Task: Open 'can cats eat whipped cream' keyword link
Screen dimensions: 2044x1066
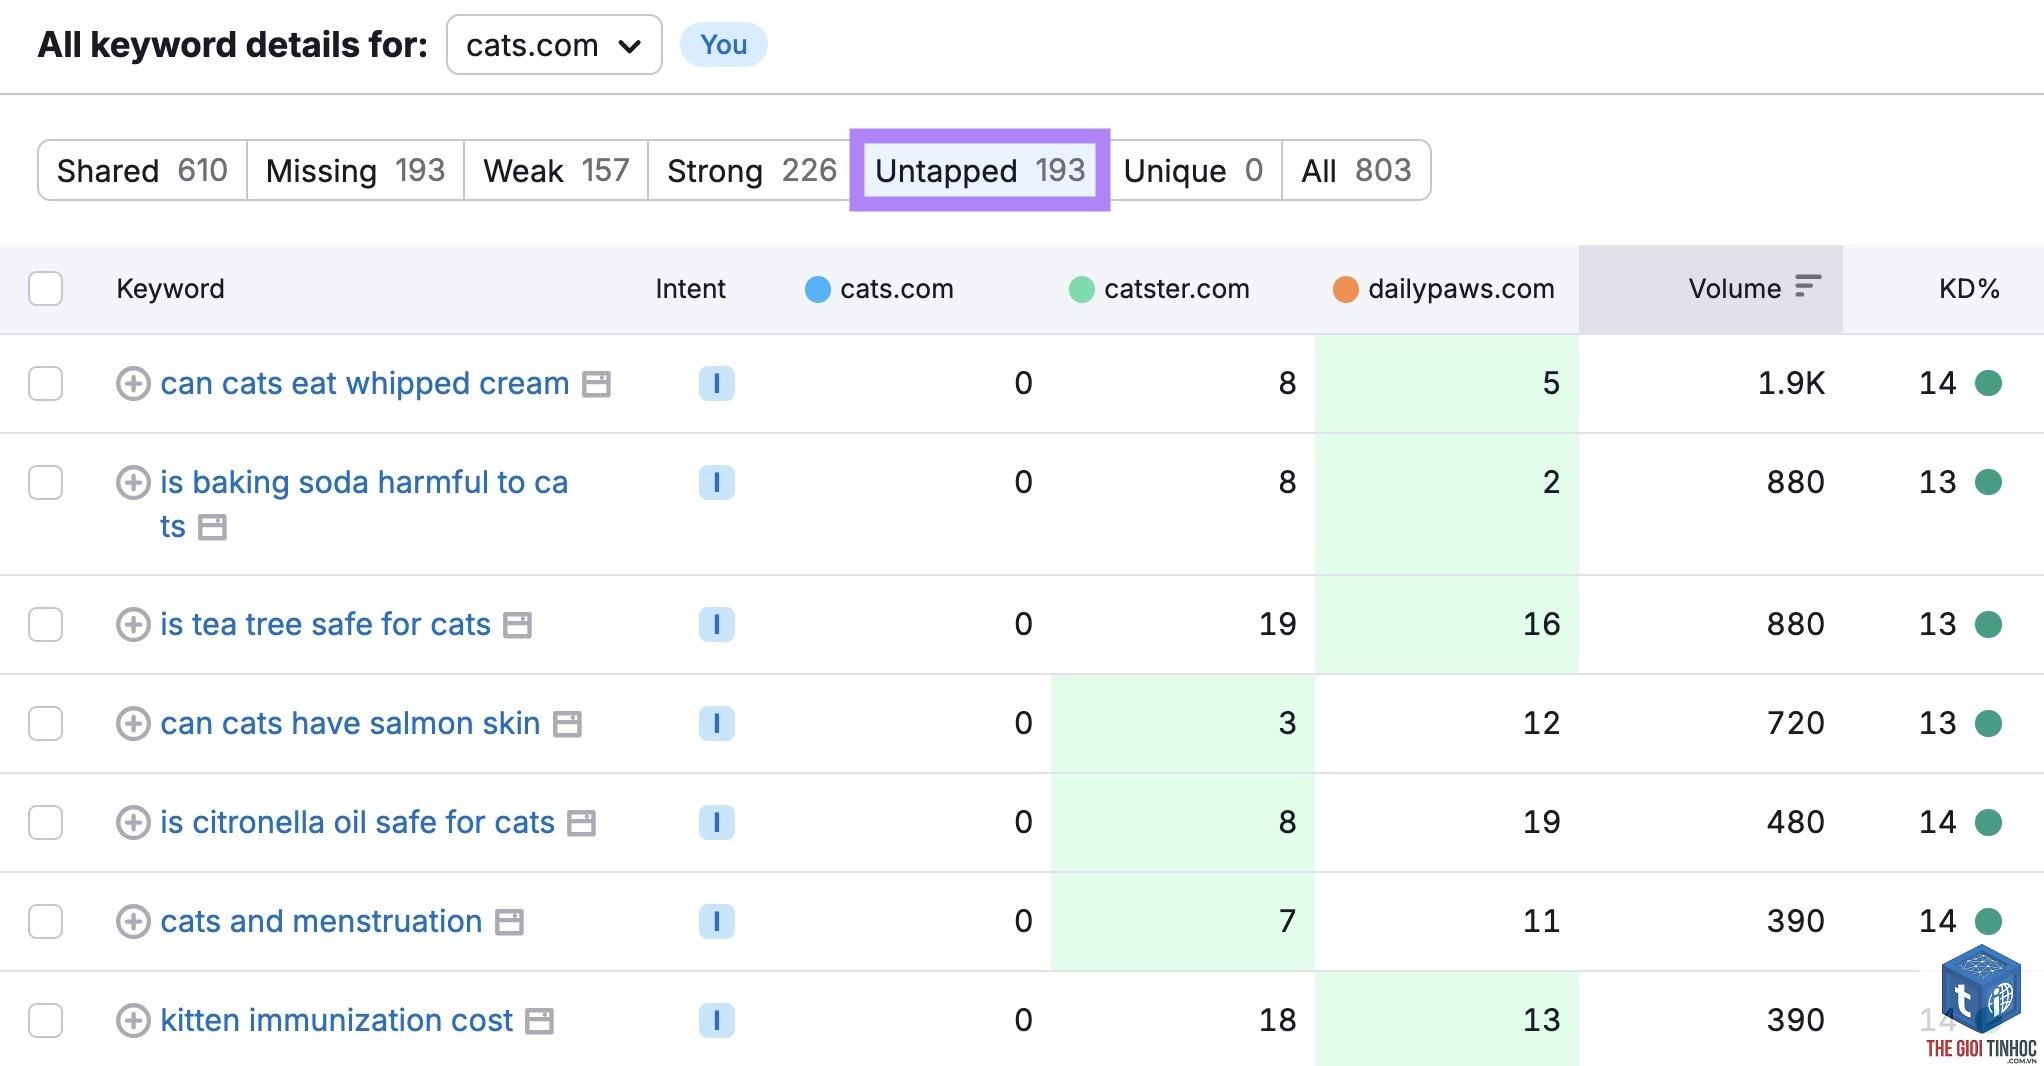Action: pos(364,383)
